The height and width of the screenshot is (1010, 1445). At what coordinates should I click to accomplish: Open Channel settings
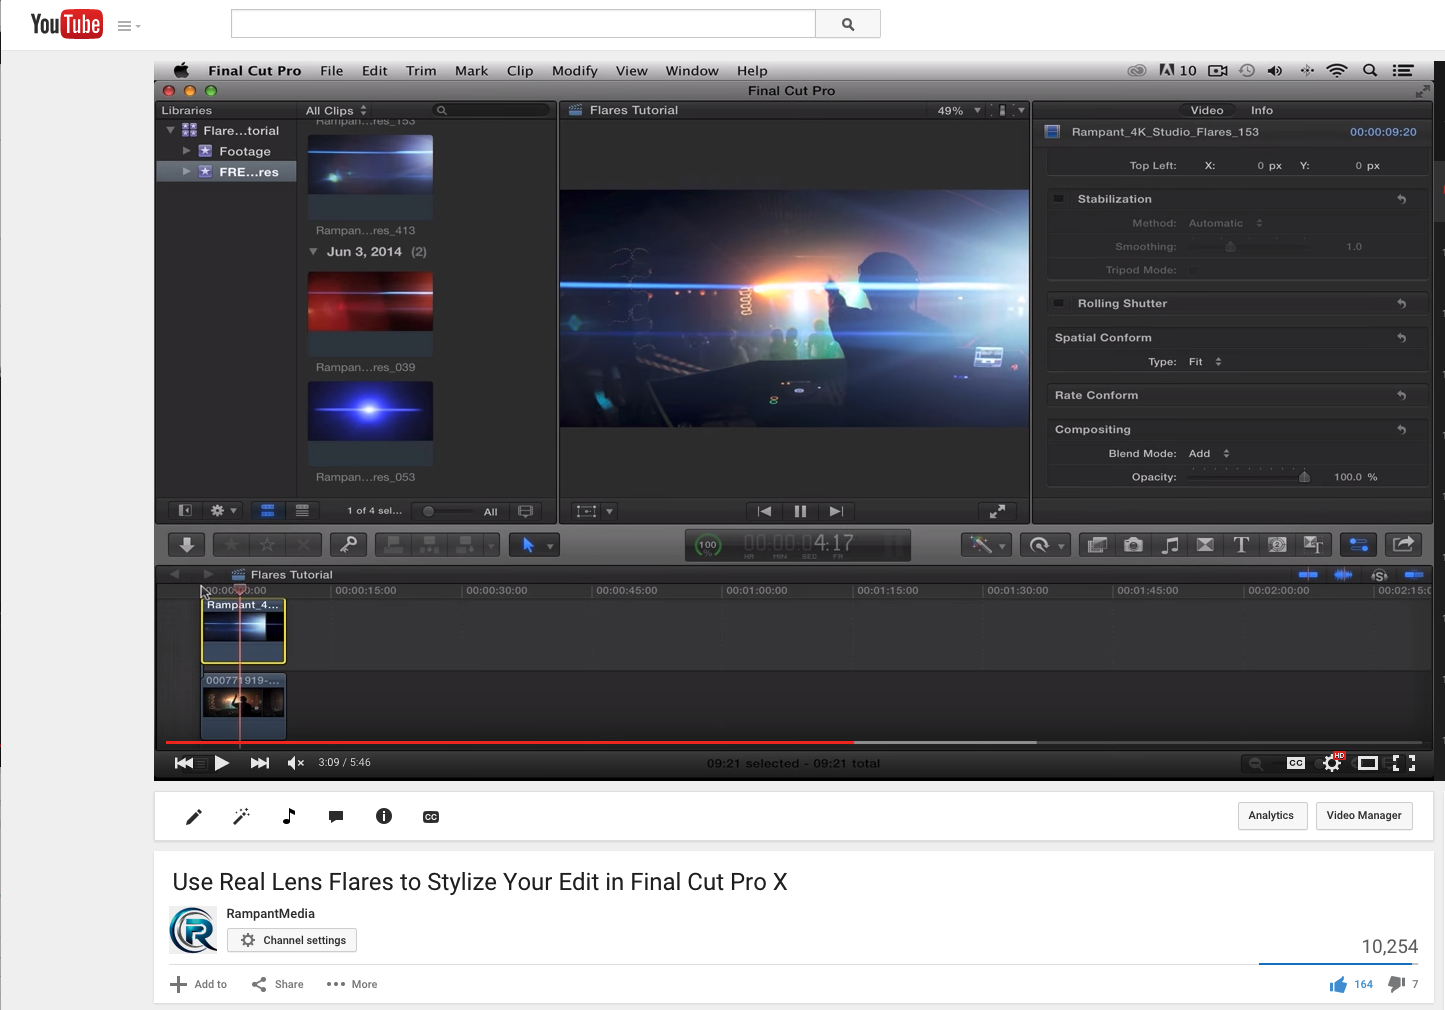coord(292,941)
